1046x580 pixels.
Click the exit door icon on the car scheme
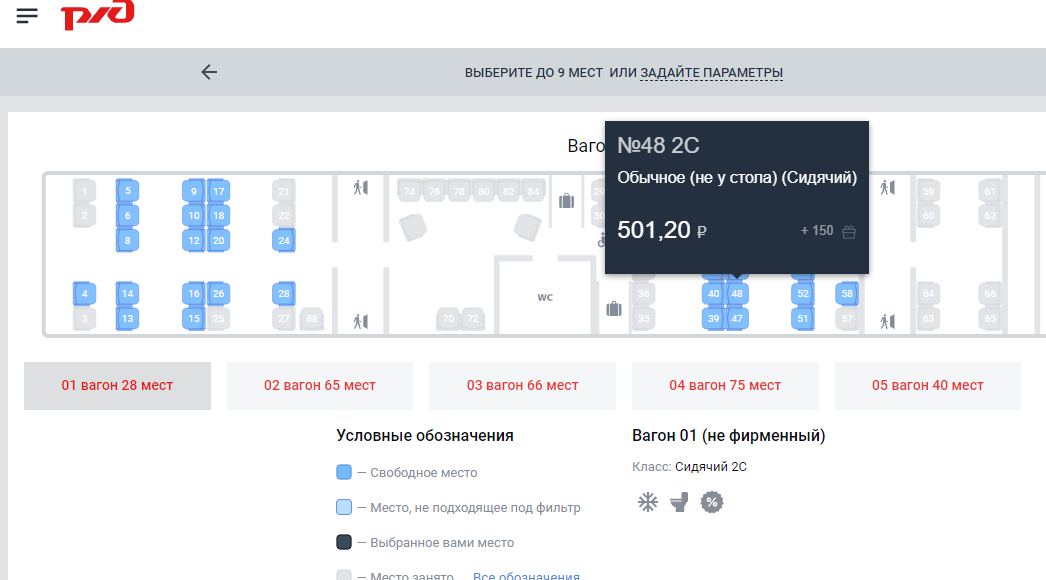click(x=360, y=187)
